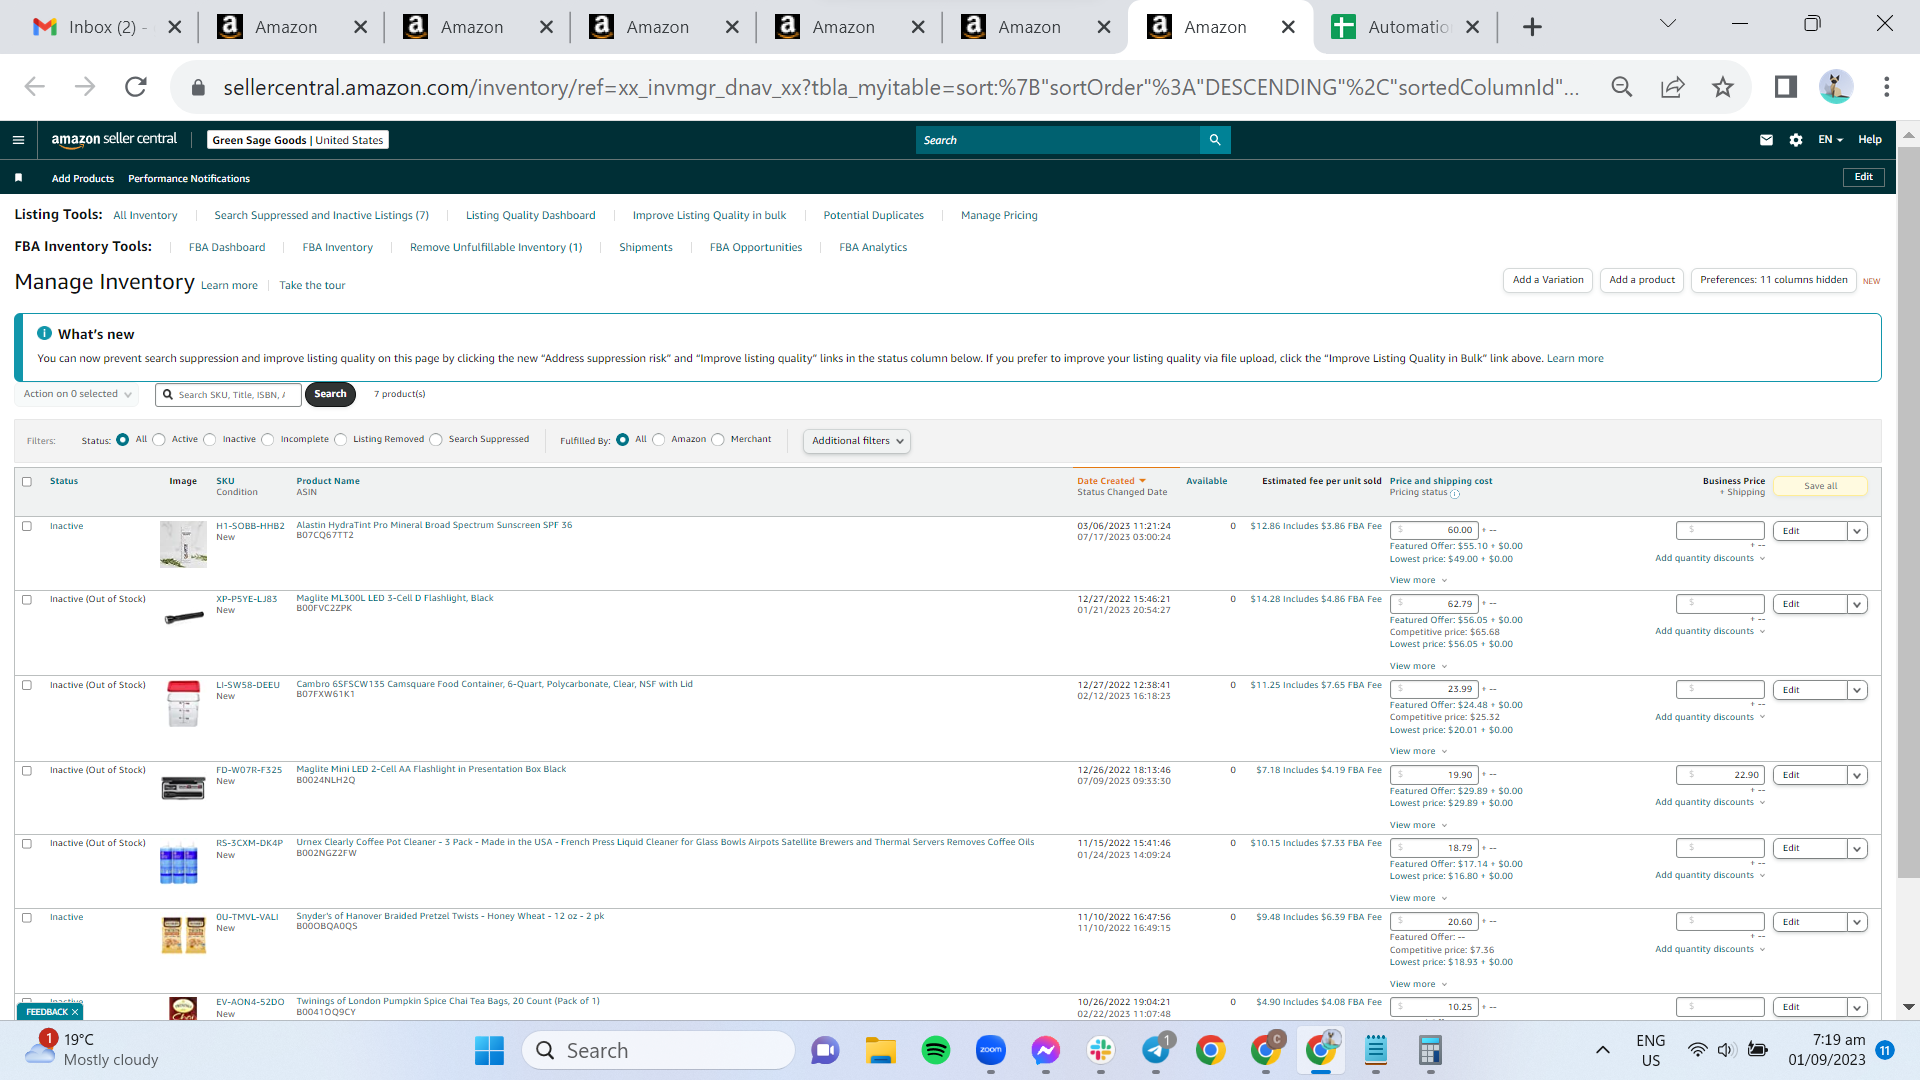Select Incomplete status filter

268,440
